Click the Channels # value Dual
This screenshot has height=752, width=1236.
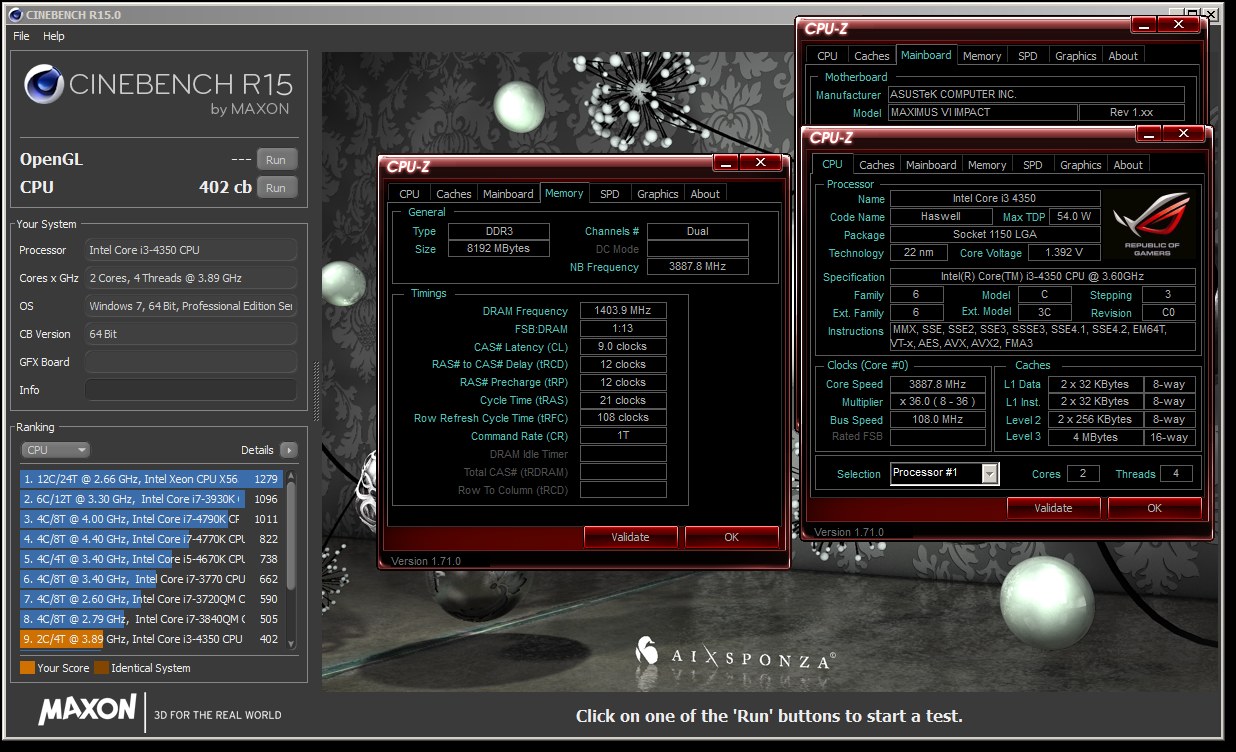[697, 231]
